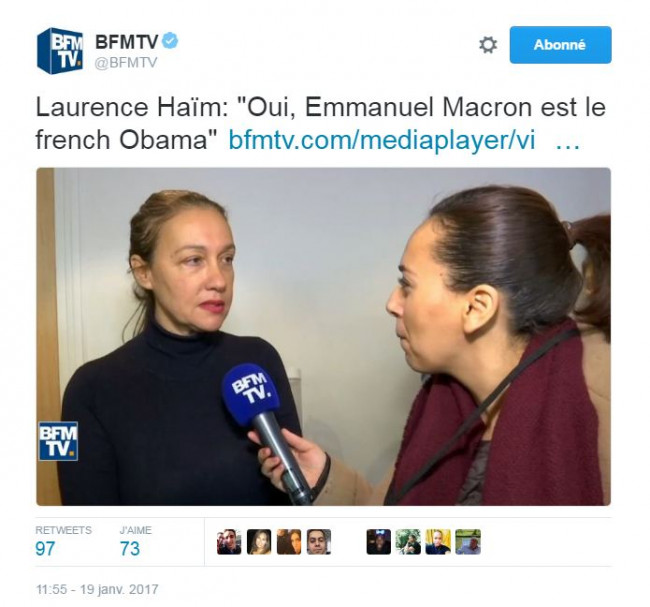Open the bfmtv.com/mediaplayer link
Screen dimensions: 650x607
point(382,140)
